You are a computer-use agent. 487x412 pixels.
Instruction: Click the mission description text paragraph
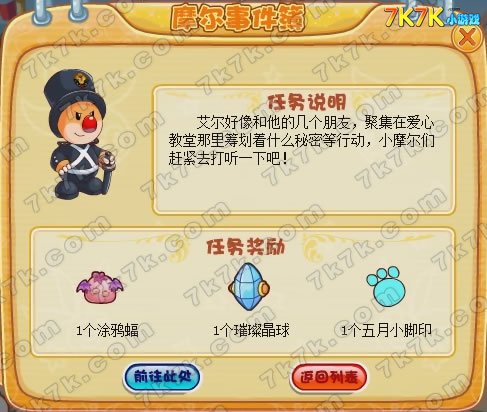(302, 140)
